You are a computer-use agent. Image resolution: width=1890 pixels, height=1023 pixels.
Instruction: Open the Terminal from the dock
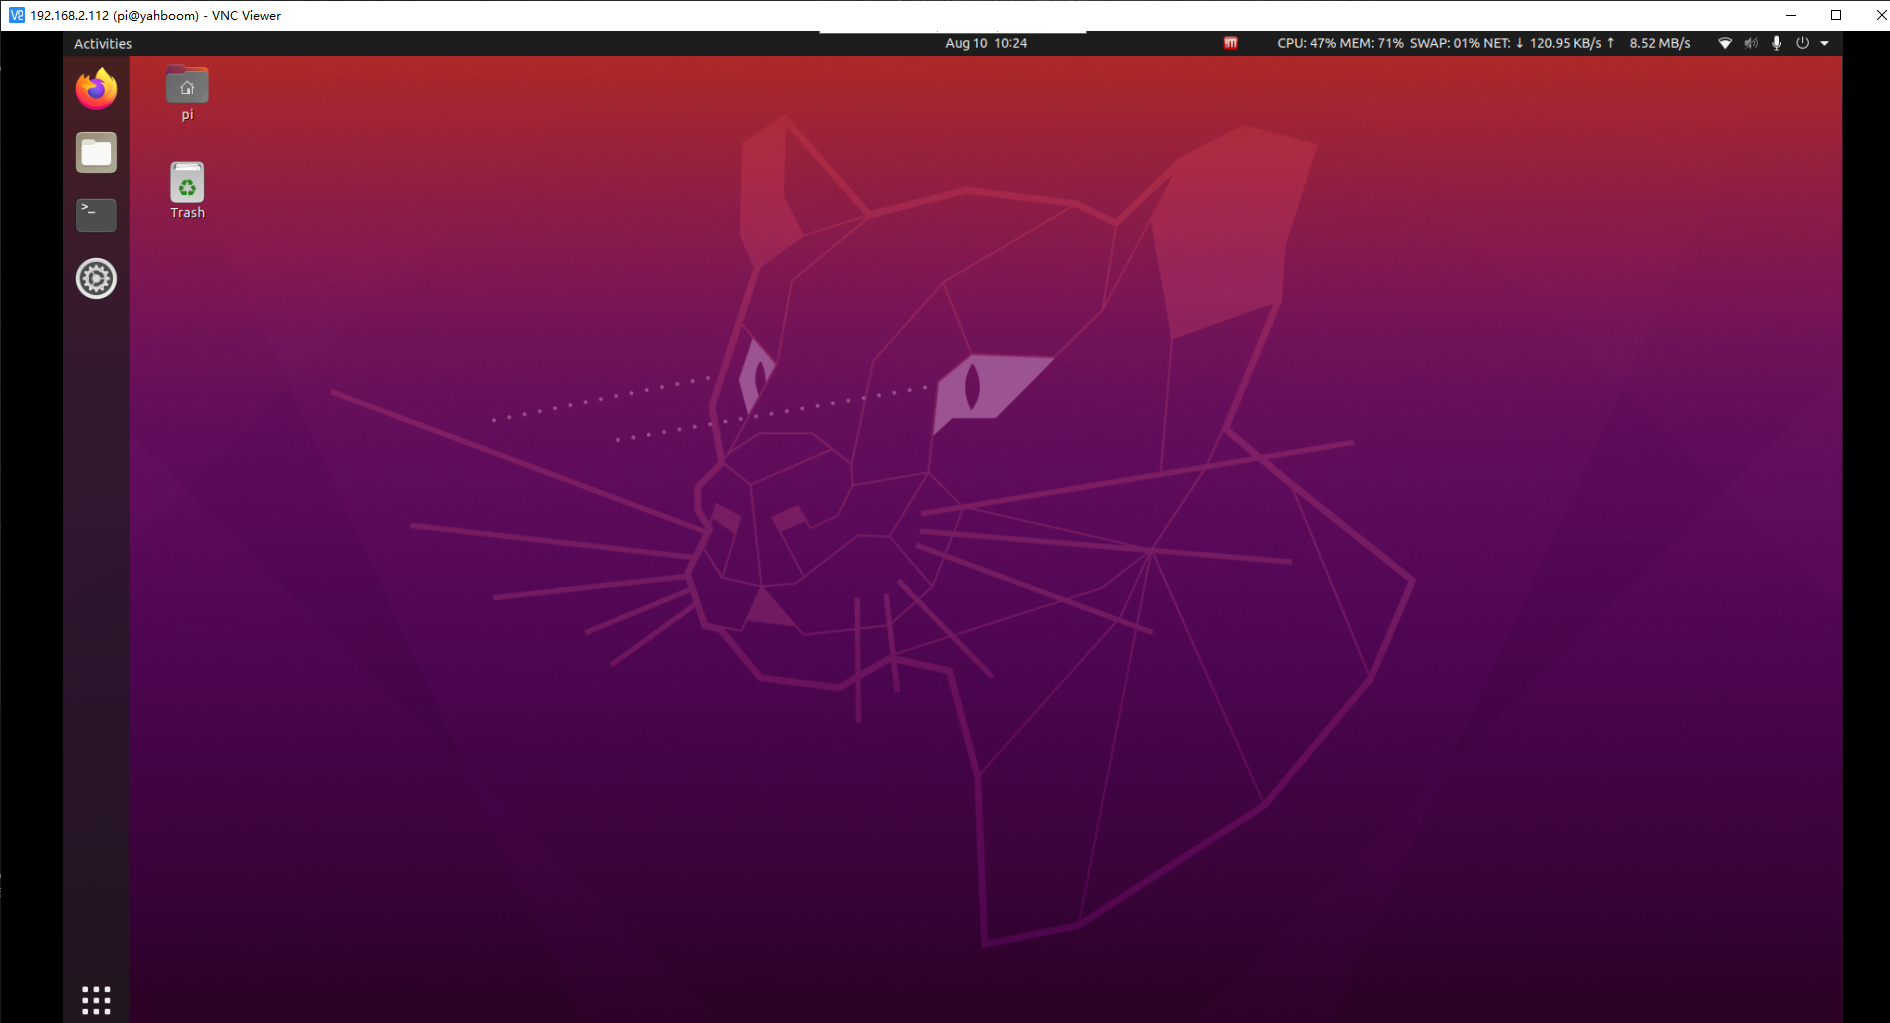tap(96, 215)
